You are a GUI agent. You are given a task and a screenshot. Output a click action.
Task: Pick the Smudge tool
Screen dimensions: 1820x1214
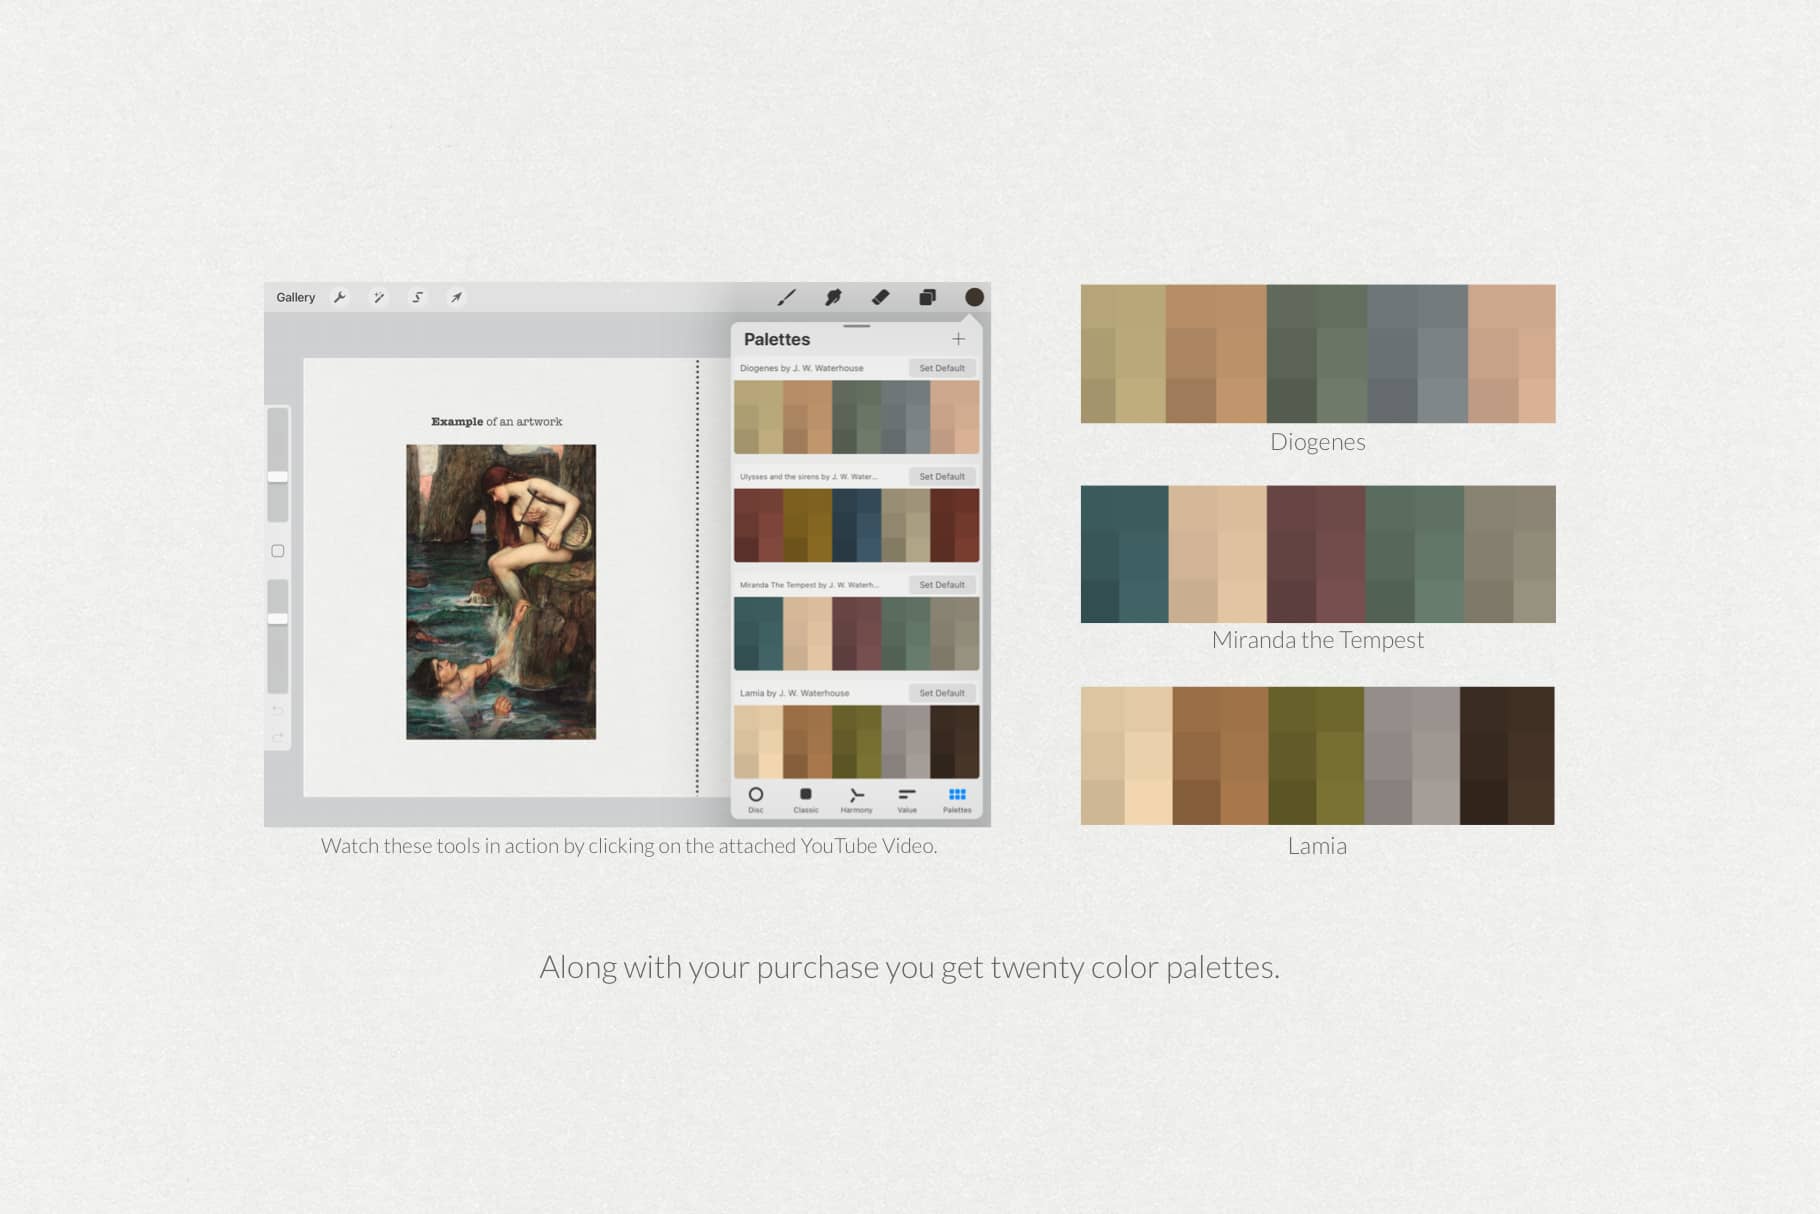point(834,297)
